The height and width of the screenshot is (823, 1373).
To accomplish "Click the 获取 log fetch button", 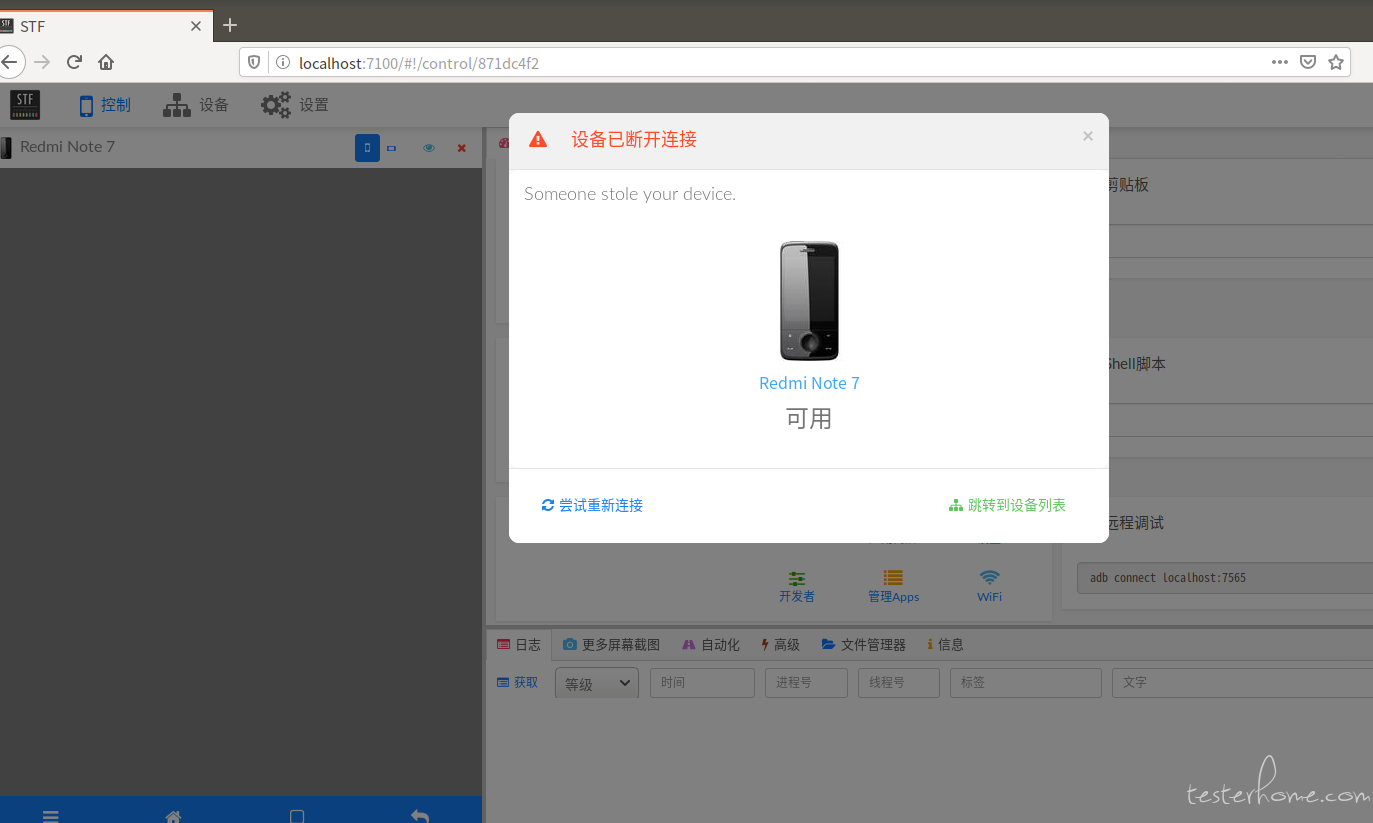I will point(518,683).
